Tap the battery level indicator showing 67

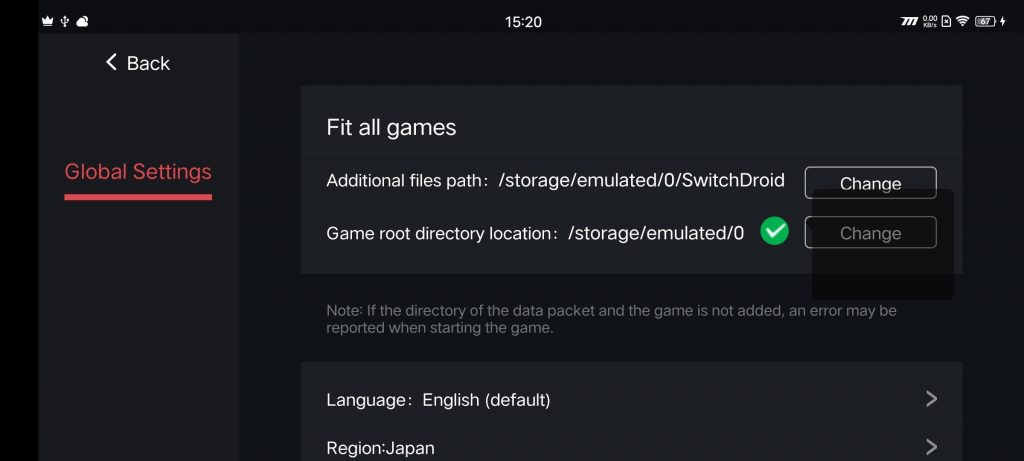(x=984, y=22)
